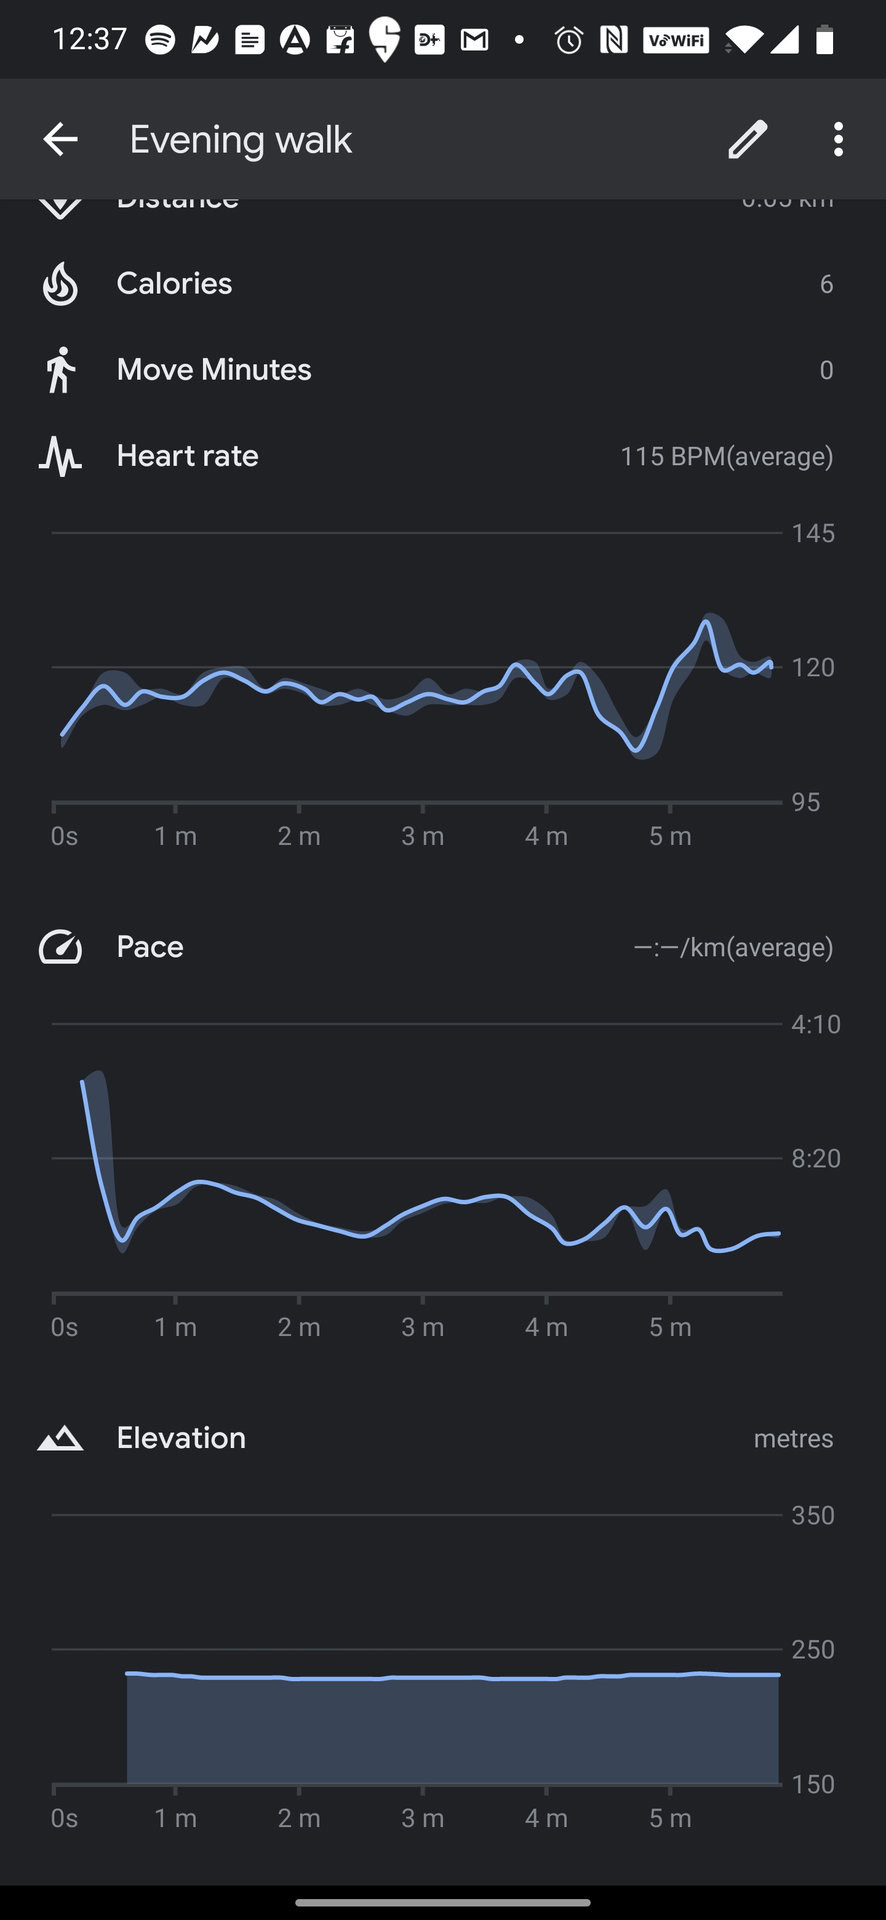Open Spotify notification in status bar
886x1920 pixels.
pos(160,40)
